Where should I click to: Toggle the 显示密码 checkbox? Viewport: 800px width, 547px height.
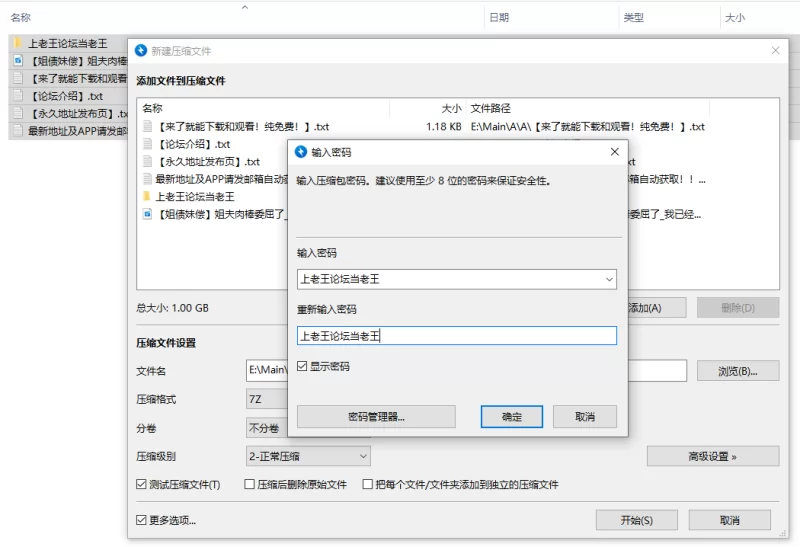pos(302,366)
